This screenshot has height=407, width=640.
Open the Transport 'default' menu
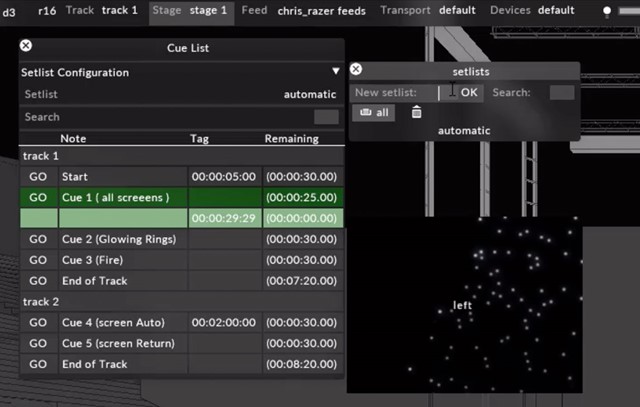pos(428,10)
